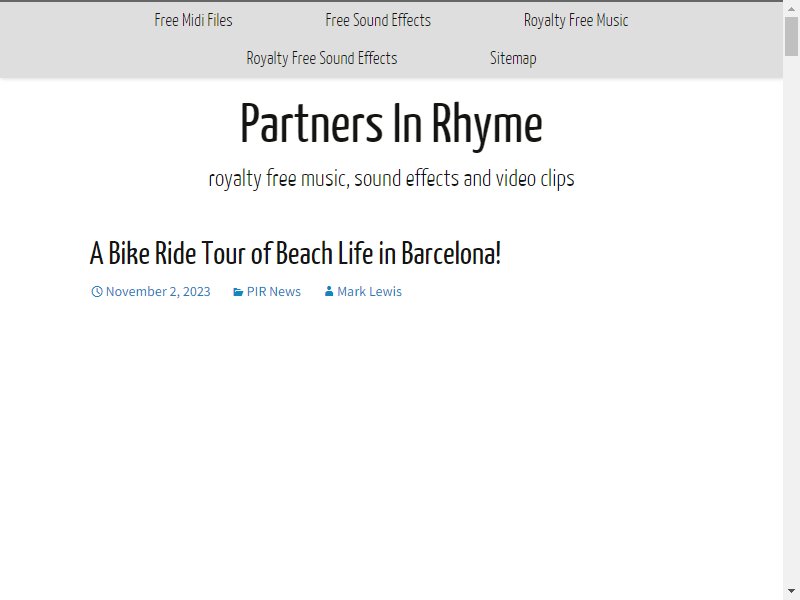Image resolution: width=800 pixels, height=600 pixels.
Task: Go to Royalty Free Music page
Action: tap(576, 20)
